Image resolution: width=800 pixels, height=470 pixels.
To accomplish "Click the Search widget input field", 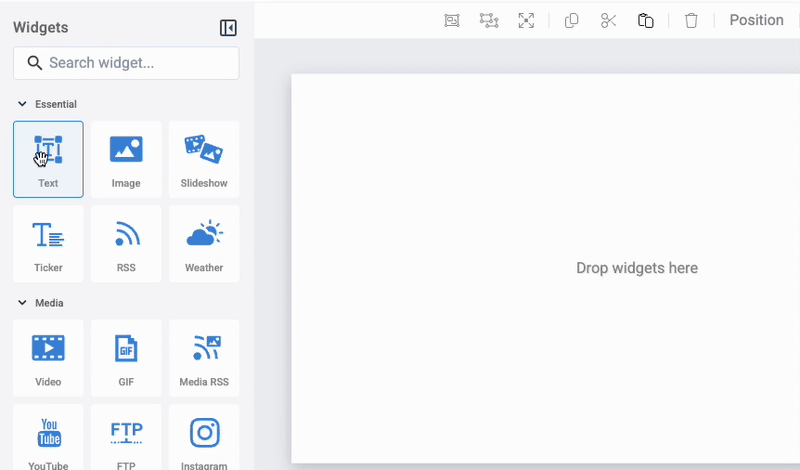I will click(126, 63).
